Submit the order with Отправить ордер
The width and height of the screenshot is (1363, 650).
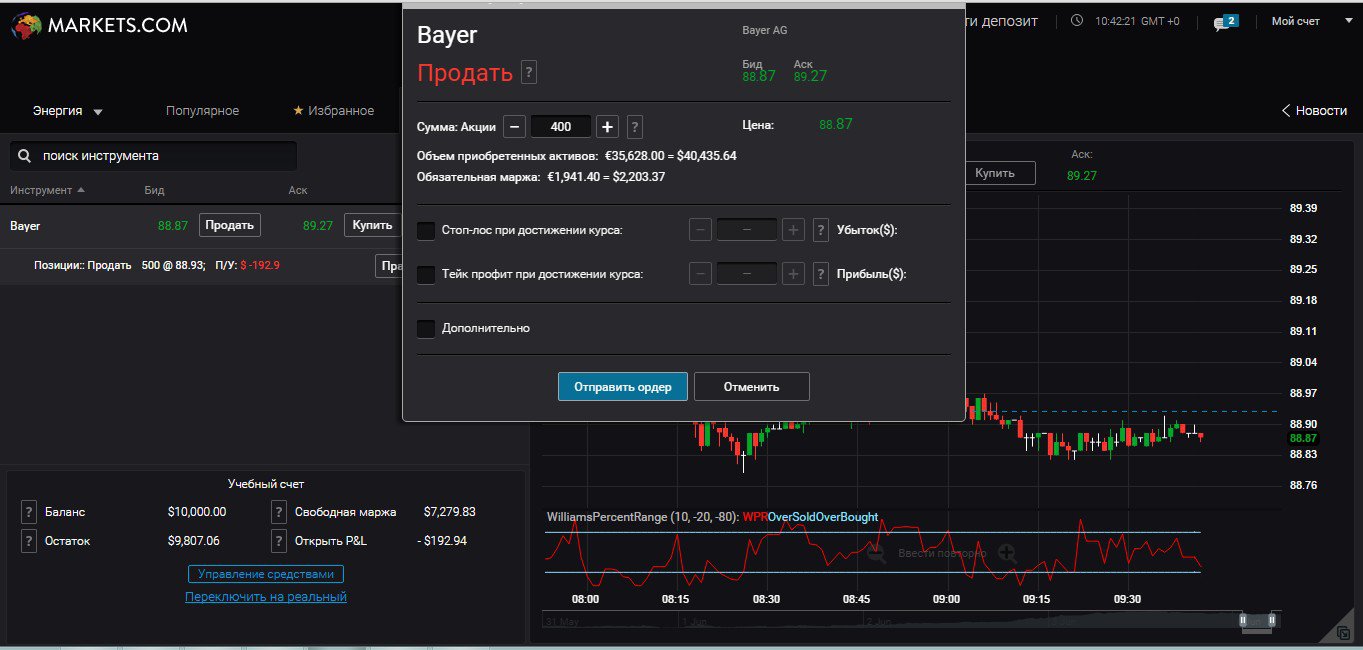[622, 386]
